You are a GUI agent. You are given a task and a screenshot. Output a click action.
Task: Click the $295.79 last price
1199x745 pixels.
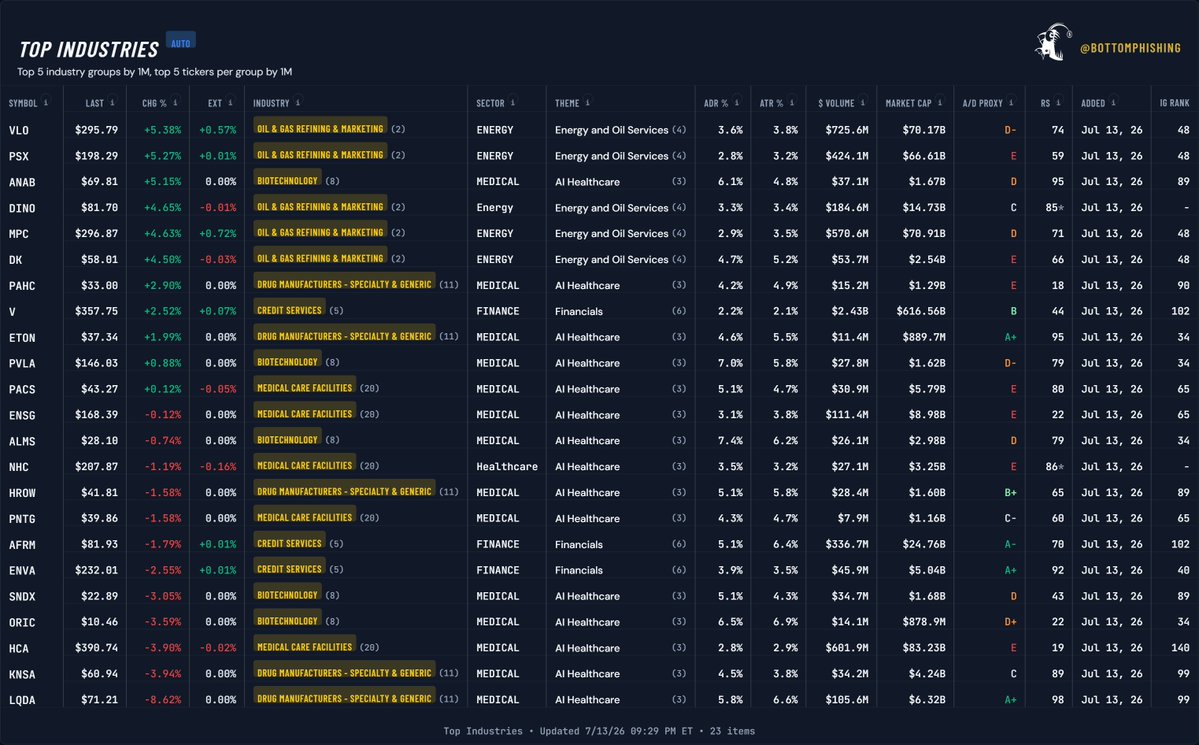click(96, 130)
